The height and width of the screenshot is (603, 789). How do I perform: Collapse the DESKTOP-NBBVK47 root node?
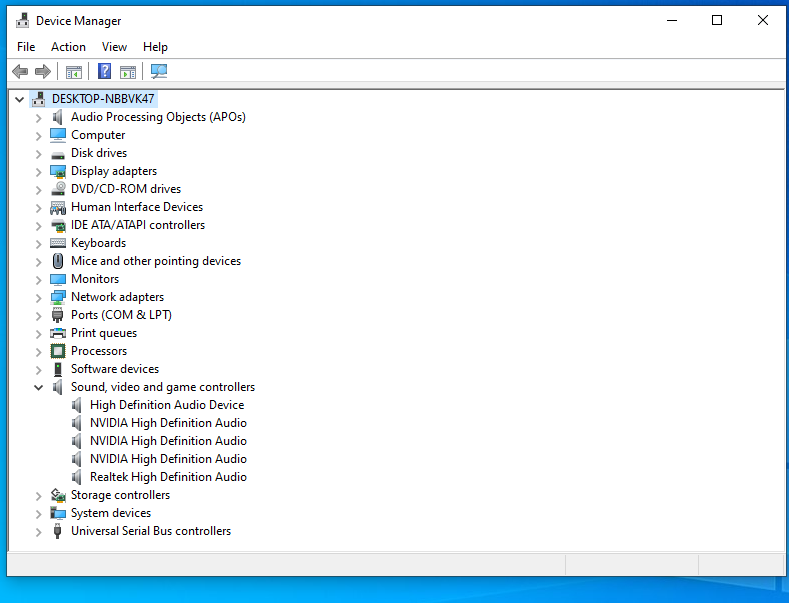[19, 99]
